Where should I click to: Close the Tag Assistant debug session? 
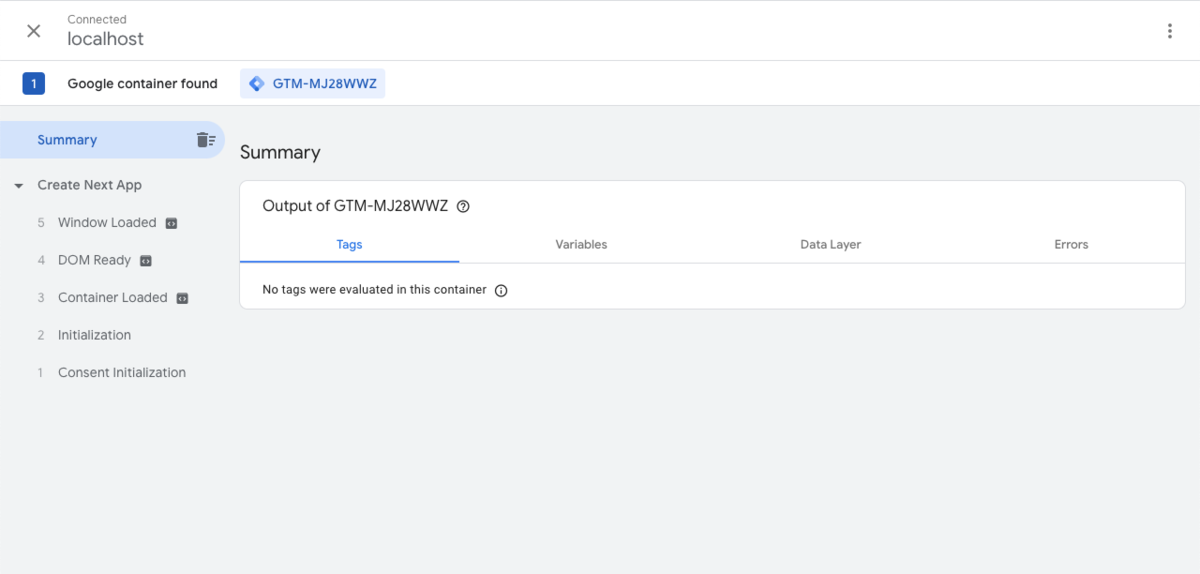coord(34,31)
